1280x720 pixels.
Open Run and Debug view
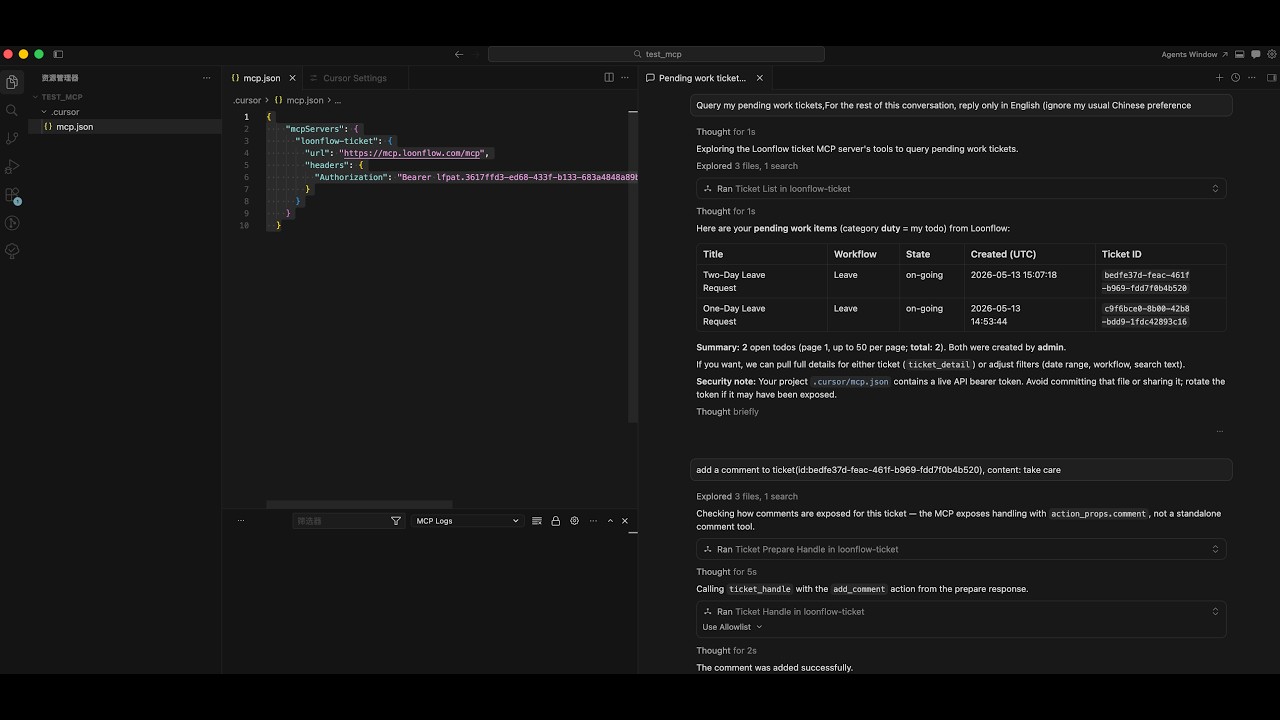click(12, 167)
